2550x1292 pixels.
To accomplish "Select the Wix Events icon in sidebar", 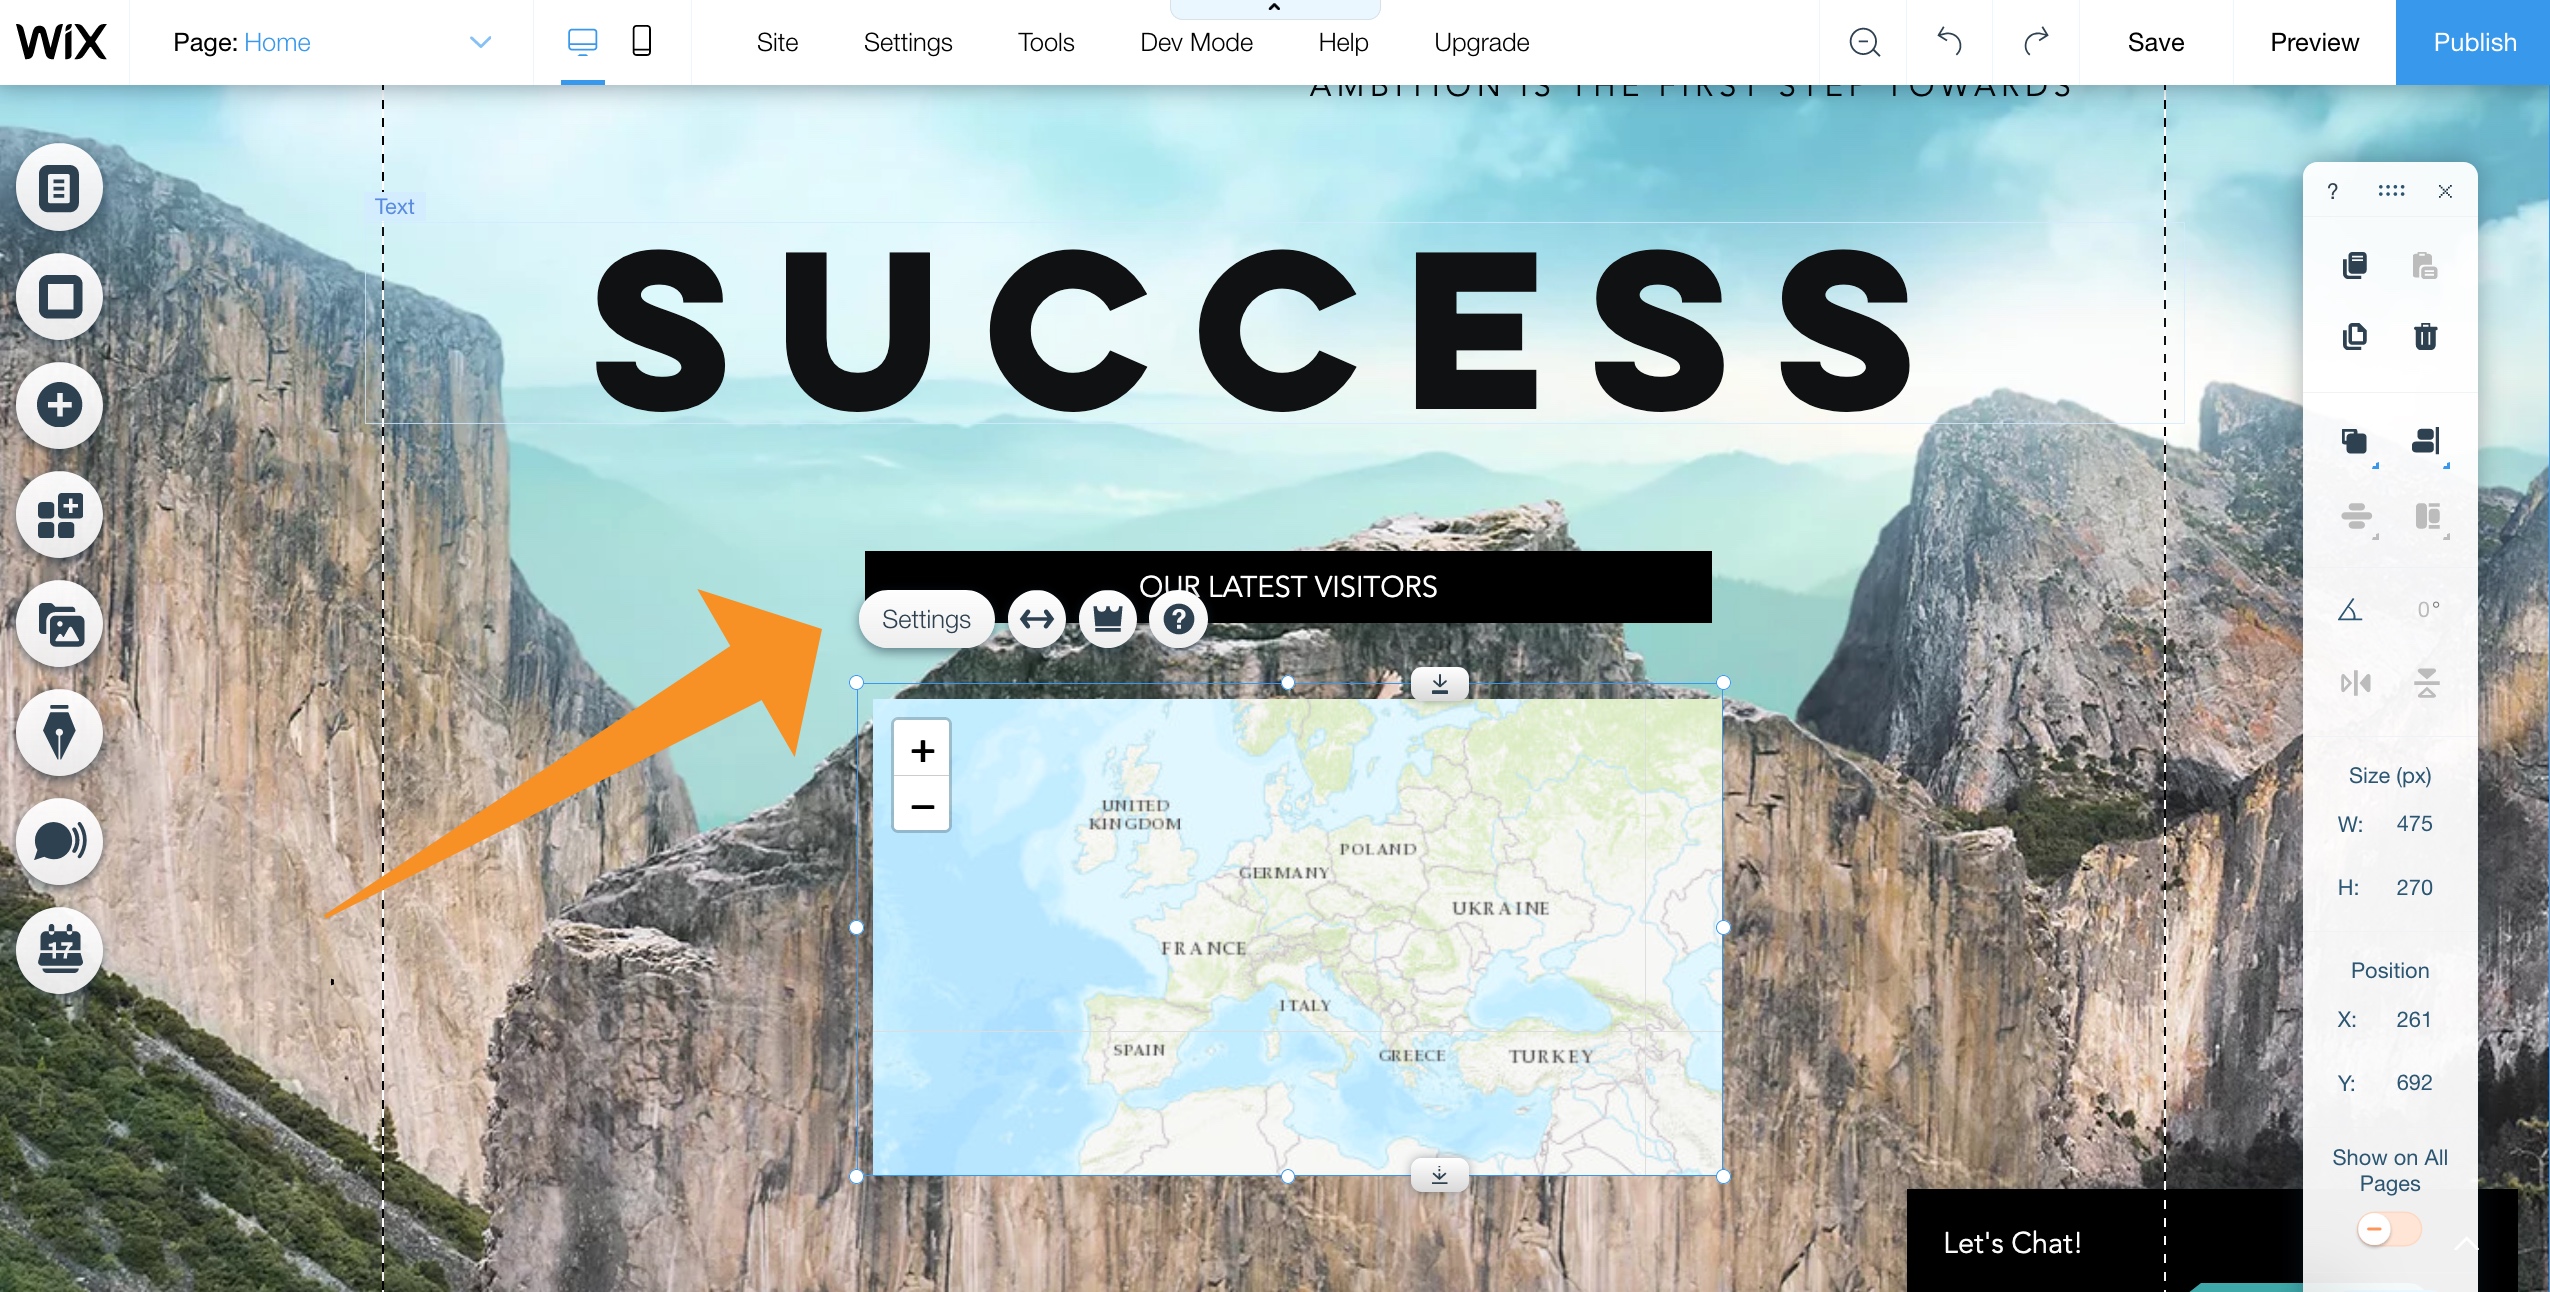I will click(x=58, y=948).
